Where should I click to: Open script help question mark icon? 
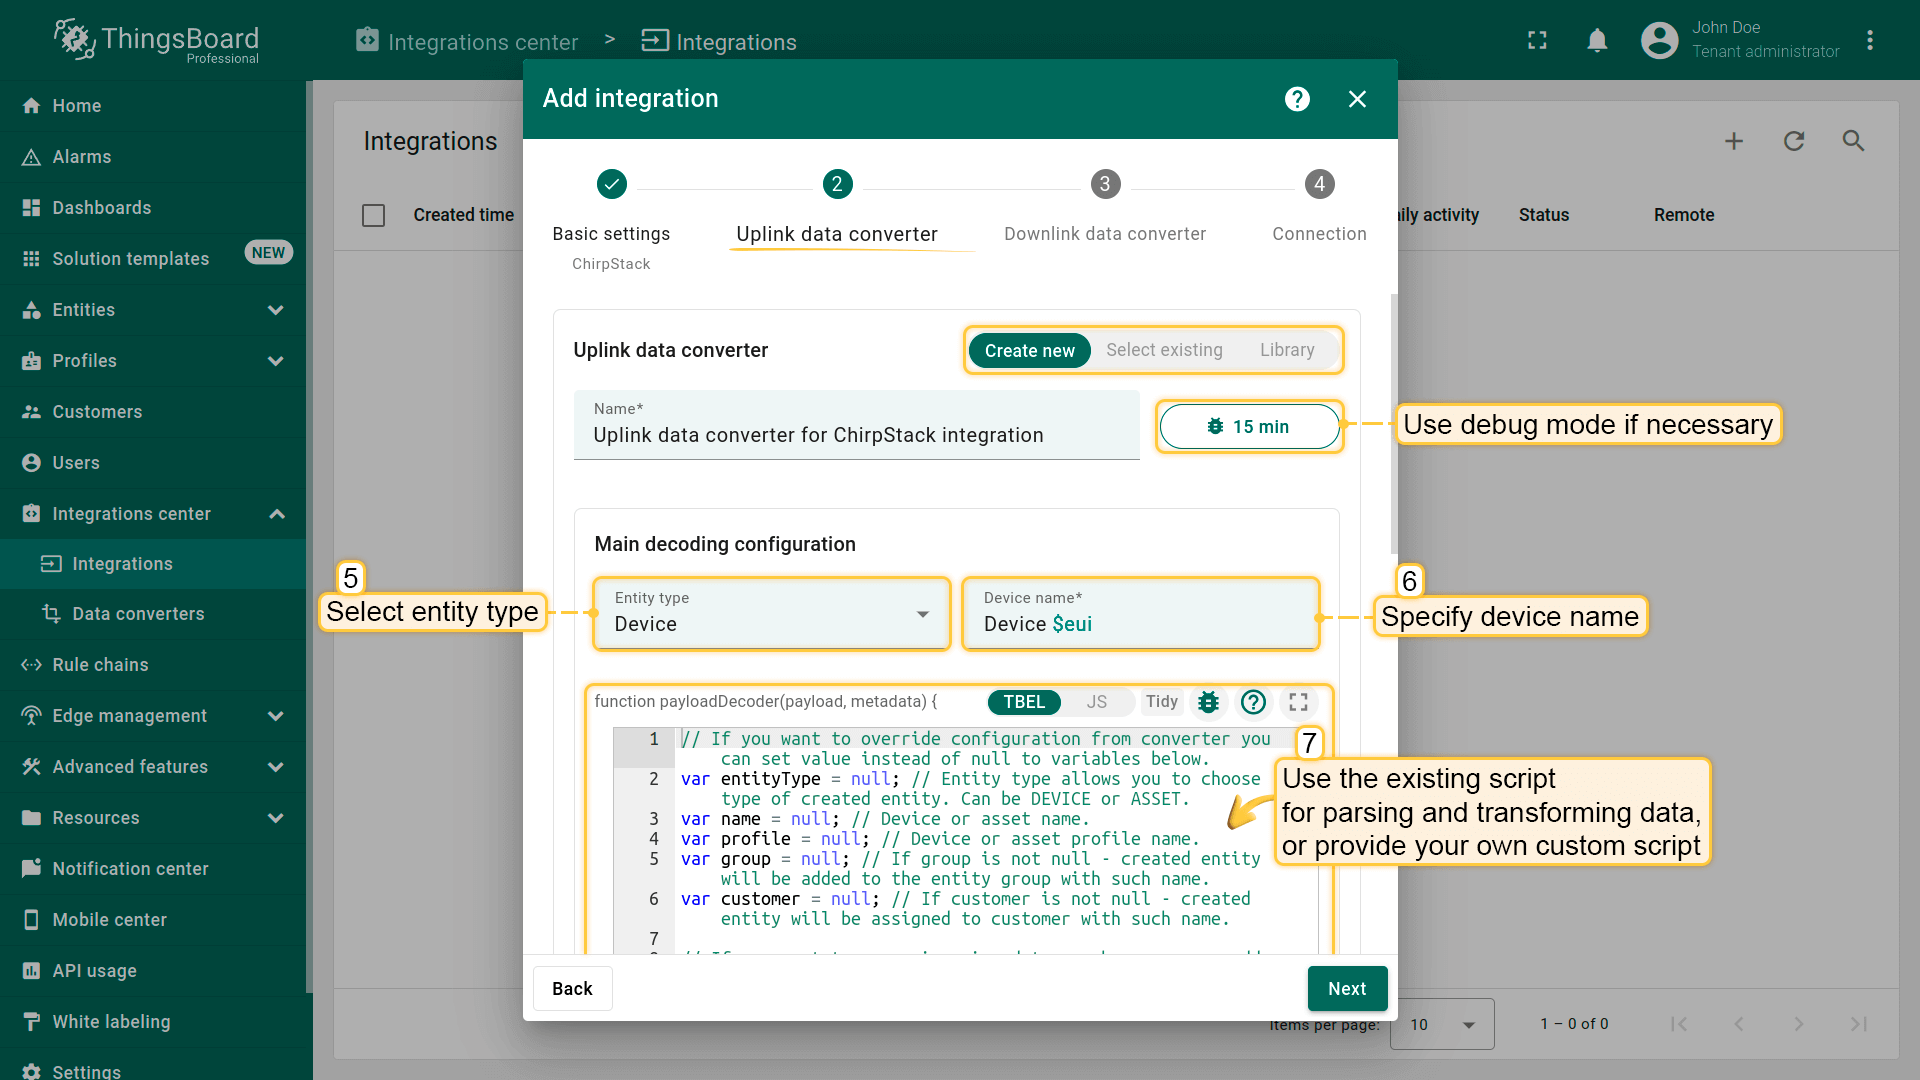click(x=1253, y=702)
